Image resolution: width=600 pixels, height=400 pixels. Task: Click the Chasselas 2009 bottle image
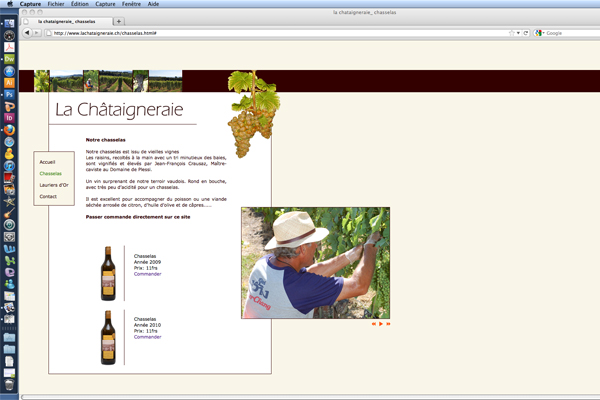click(108, 273)
